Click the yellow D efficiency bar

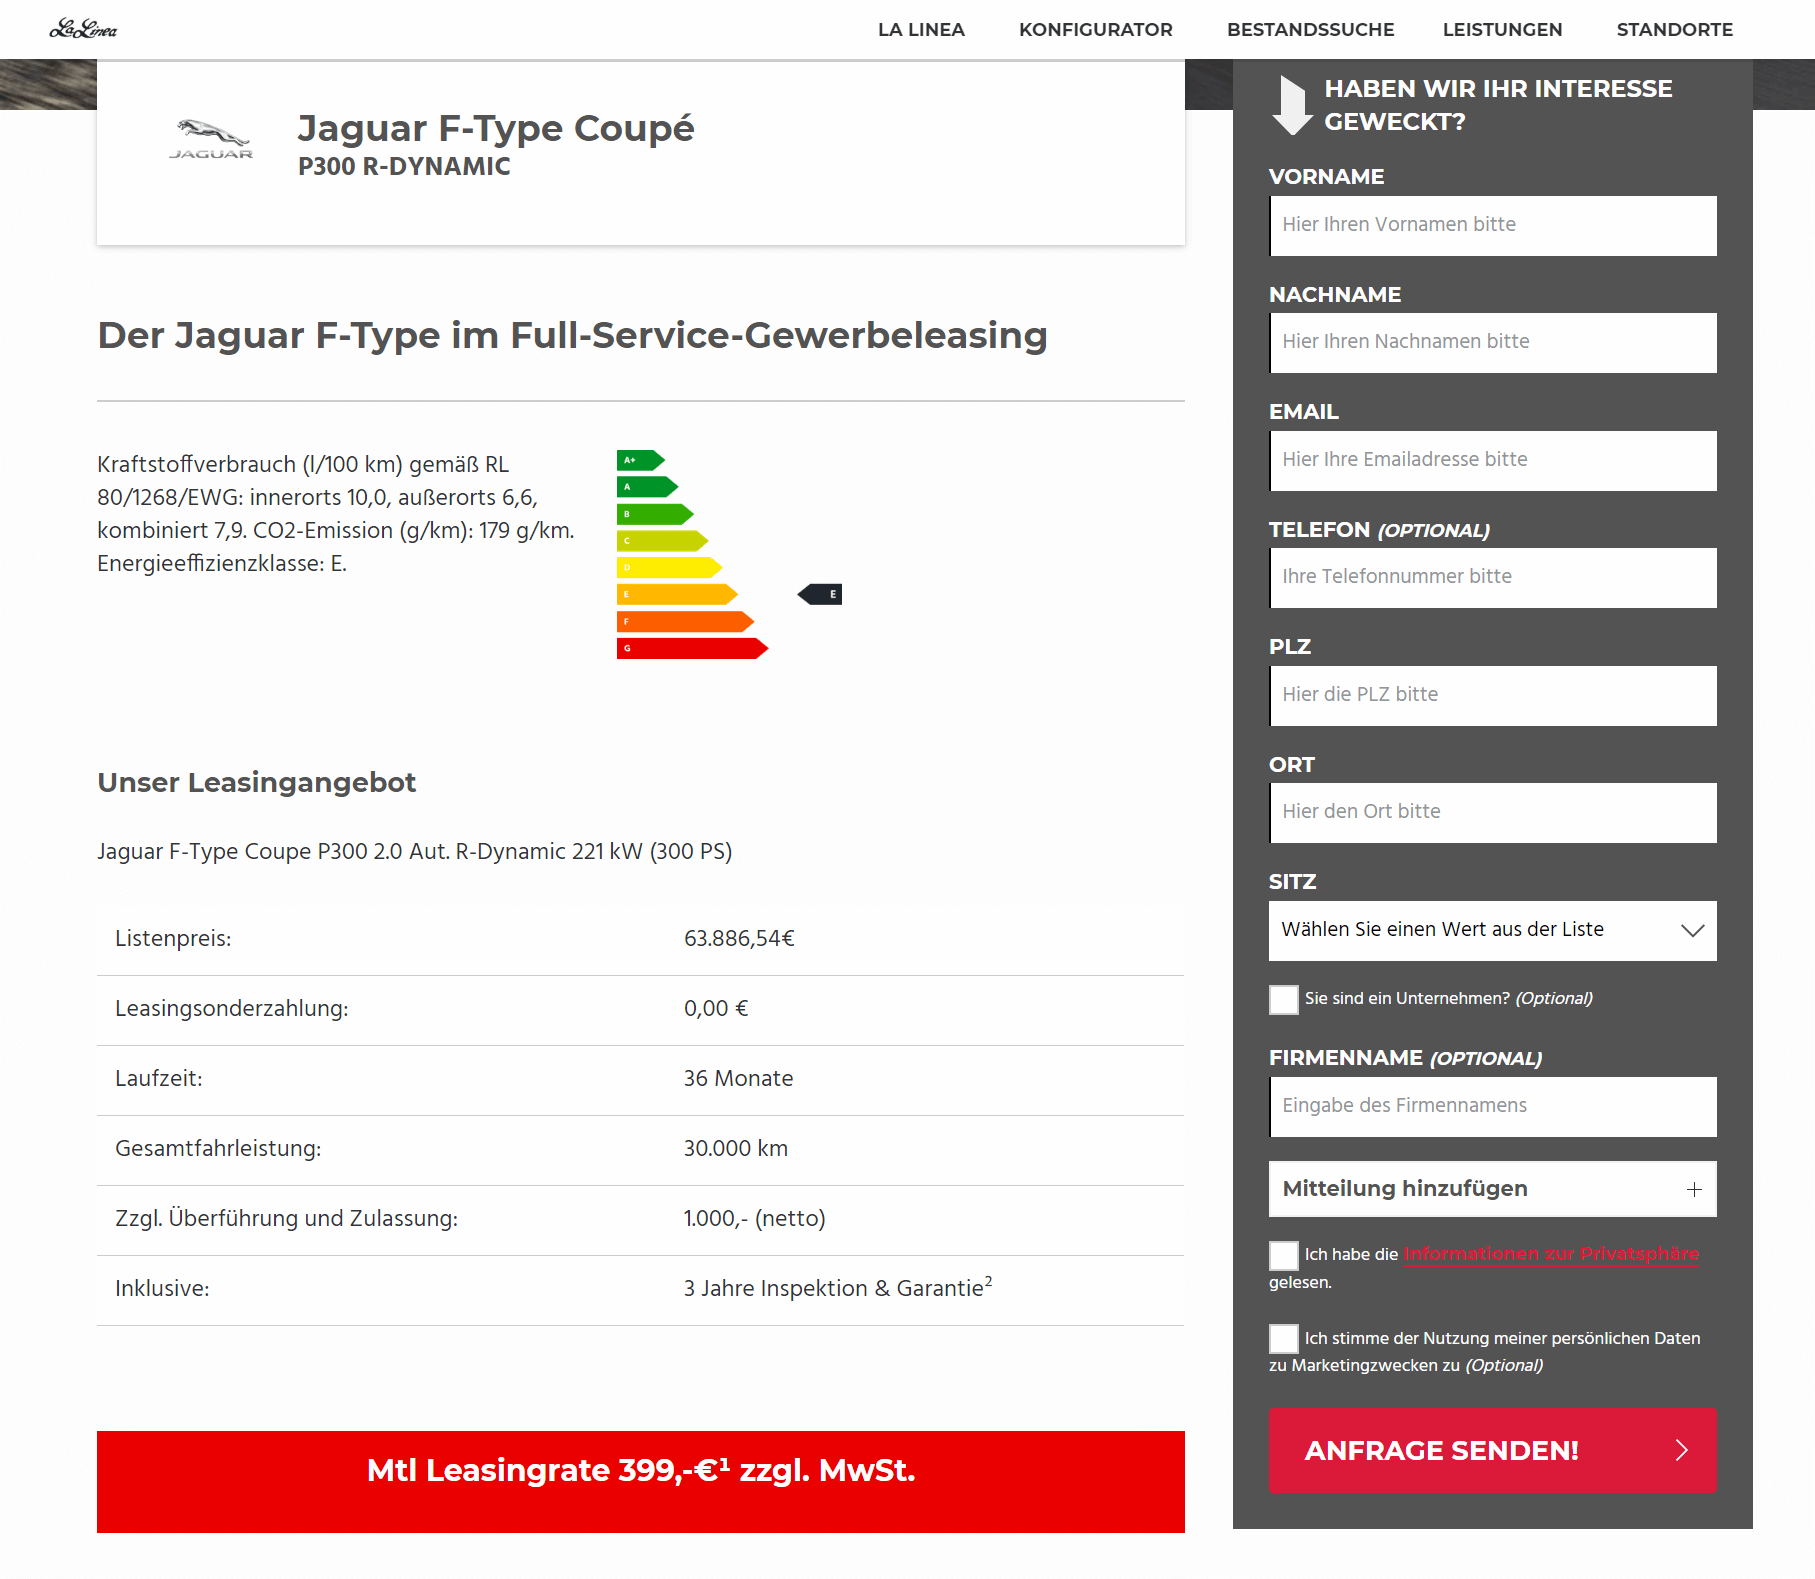click(669, 568)
